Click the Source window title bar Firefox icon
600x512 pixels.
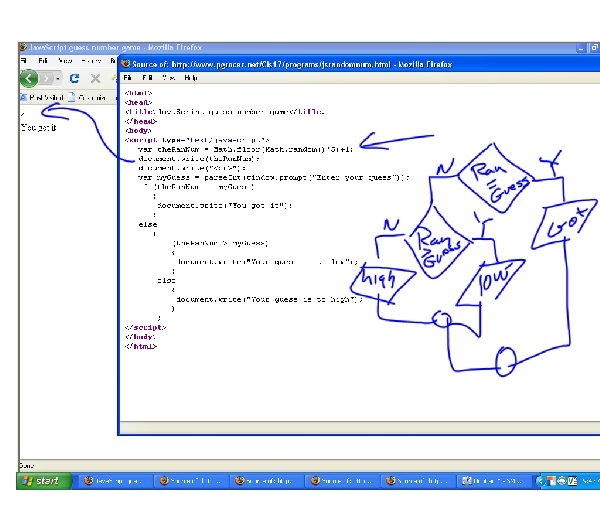(x=126, y=64)
